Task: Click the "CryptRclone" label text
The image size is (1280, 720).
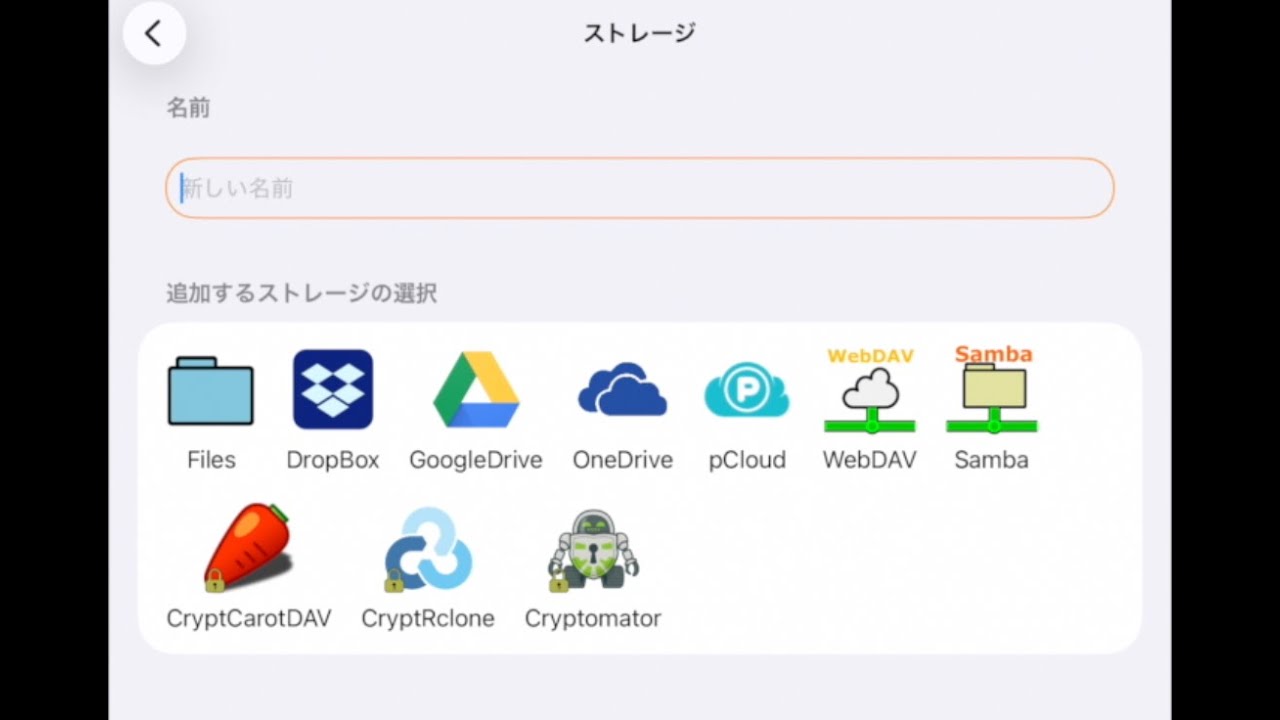Action: tap(427, 618)
